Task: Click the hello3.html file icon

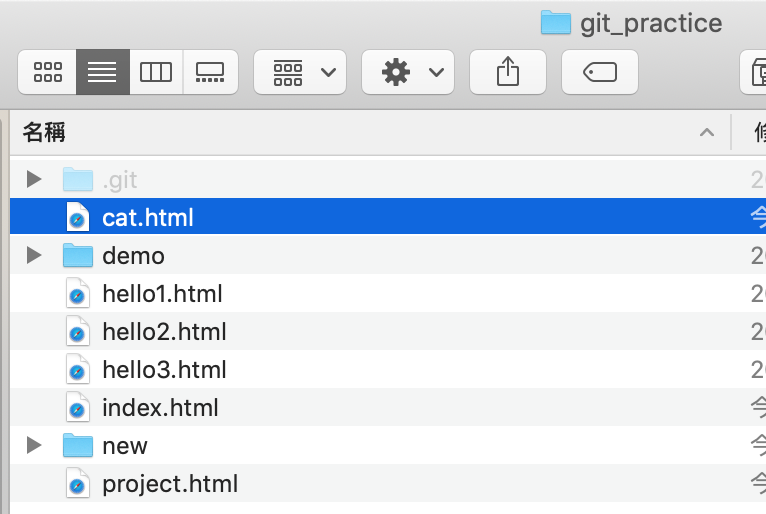Action: point(77,370)
